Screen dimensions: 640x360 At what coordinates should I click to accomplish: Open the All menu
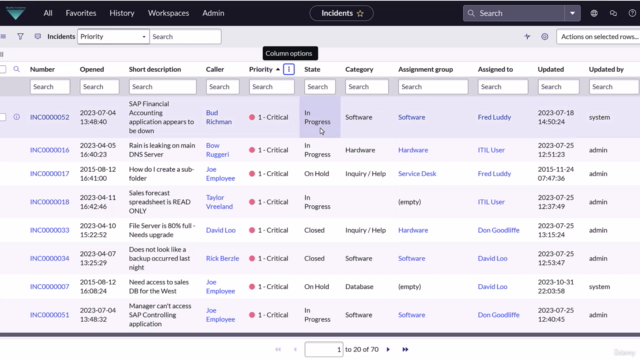coord(48,13)
